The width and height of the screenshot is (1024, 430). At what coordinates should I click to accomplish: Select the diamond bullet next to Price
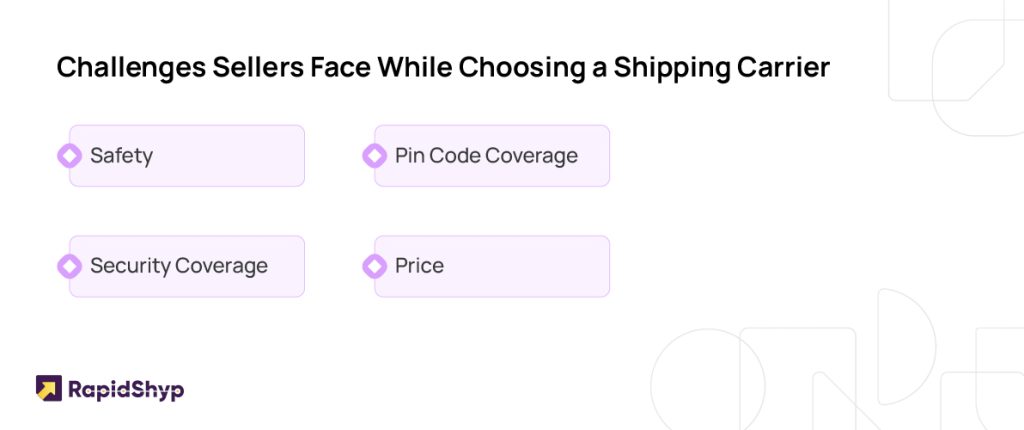(374, 266)
